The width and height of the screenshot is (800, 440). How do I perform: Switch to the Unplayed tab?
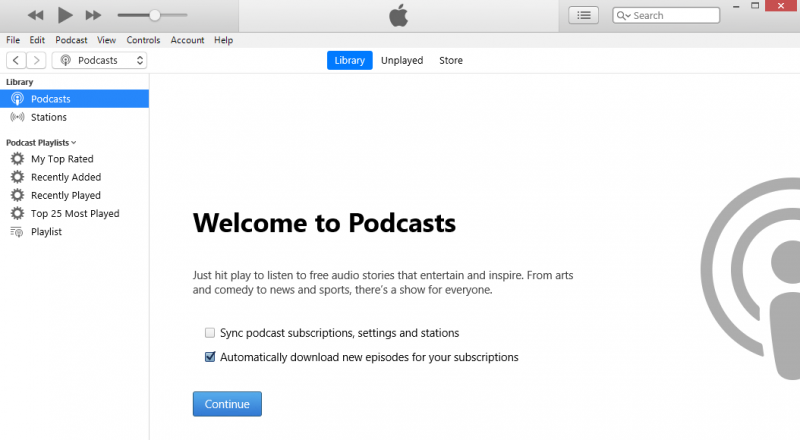tap(402, 60)
